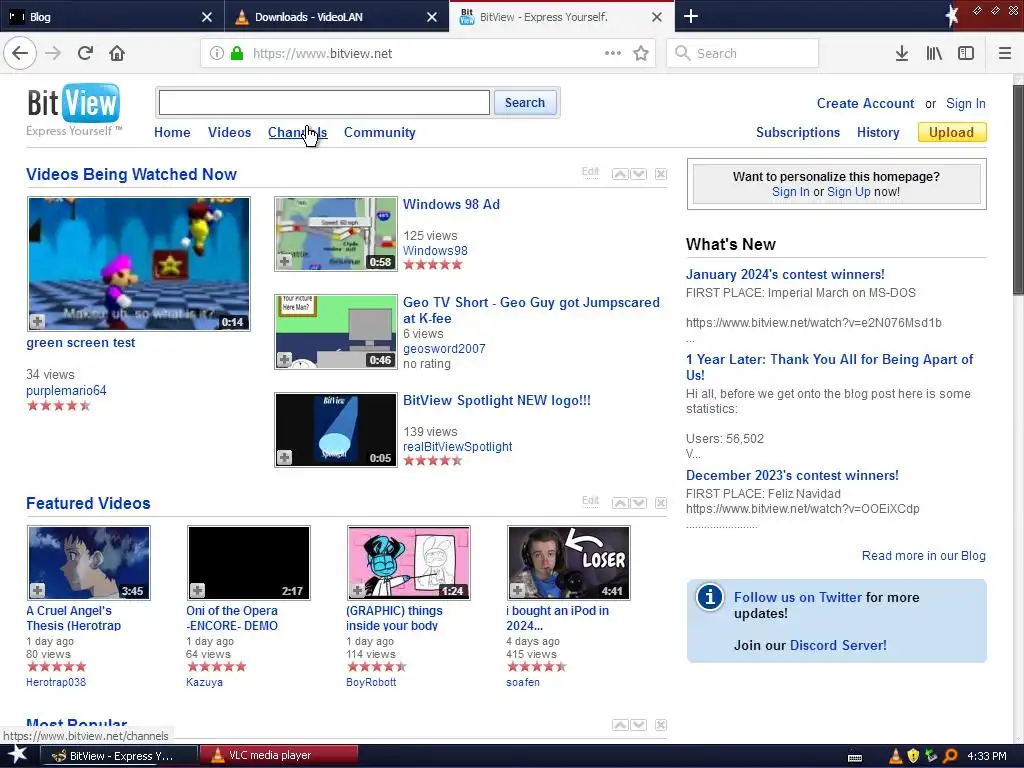The image size is (1024, 768).
Task: Open the downloads arrow icon
Action: pyautogui.click(x=901, y=54)
